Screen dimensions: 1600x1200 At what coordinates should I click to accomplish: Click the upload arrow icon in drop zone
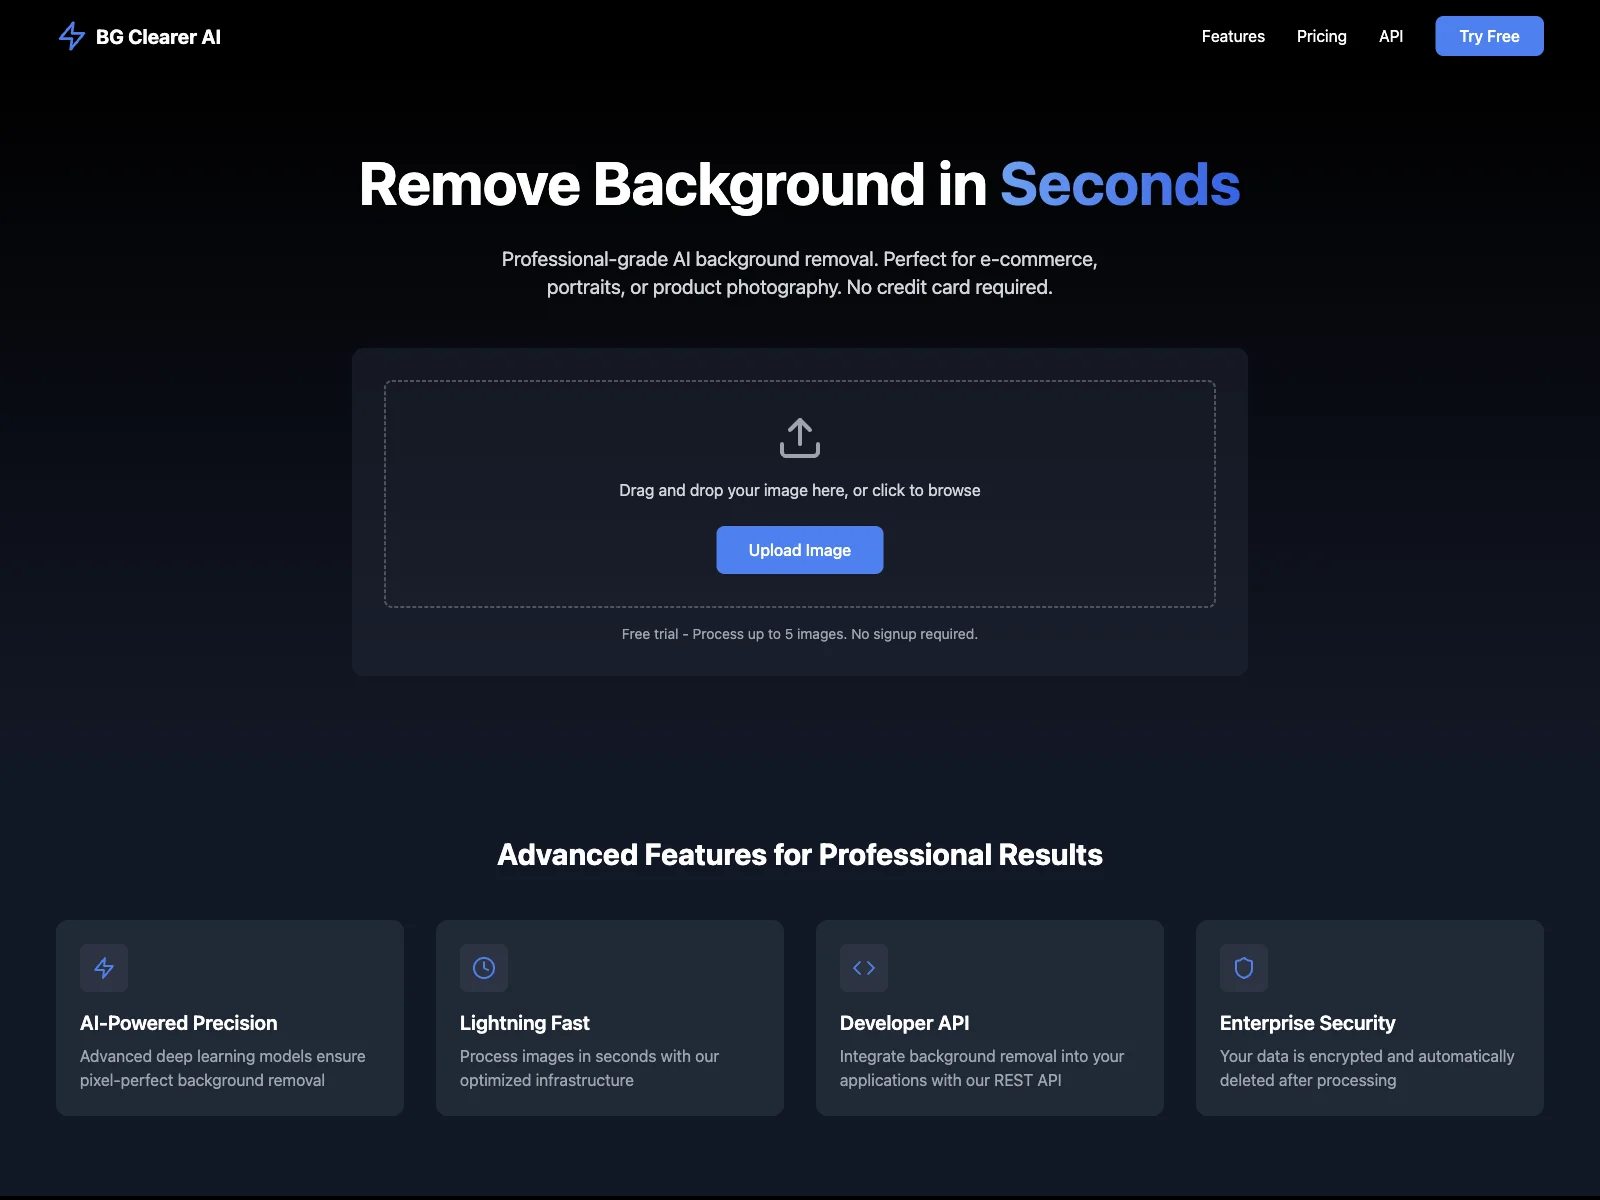click(x=800, y=438)
